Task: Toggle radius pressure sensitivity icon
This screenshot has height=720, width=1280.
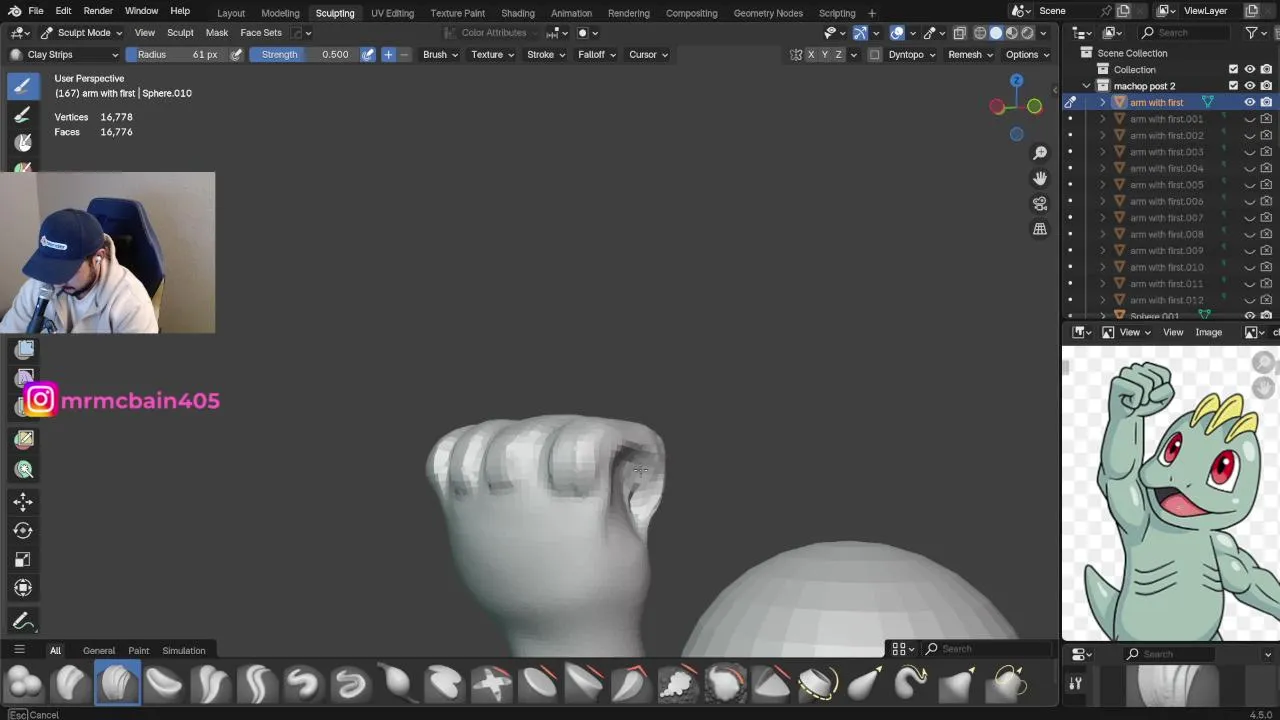Action: [x=236, y=55]
